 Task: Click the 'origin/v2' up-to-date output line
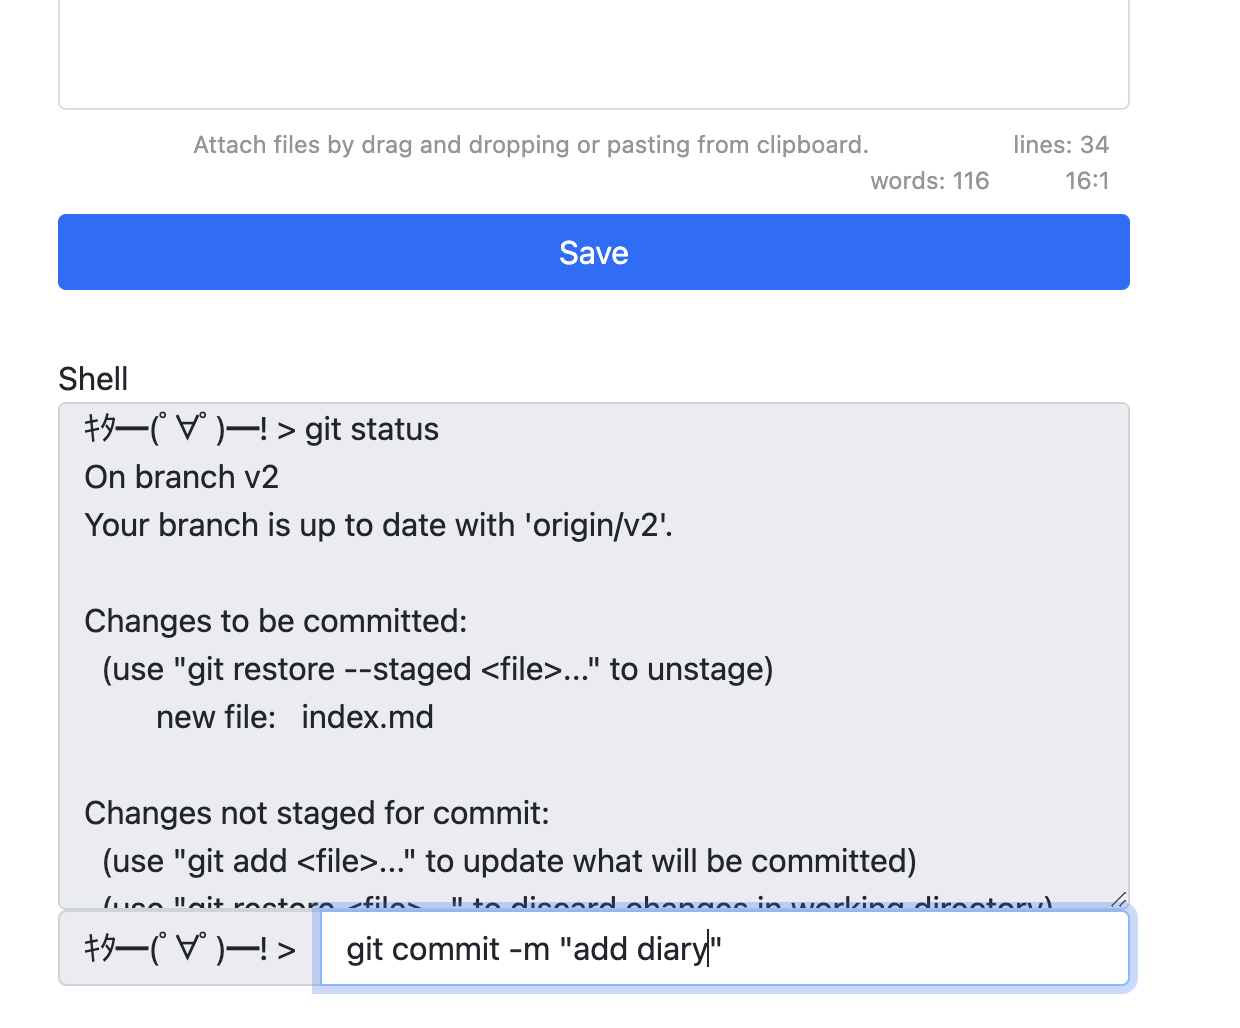point(378,525)
